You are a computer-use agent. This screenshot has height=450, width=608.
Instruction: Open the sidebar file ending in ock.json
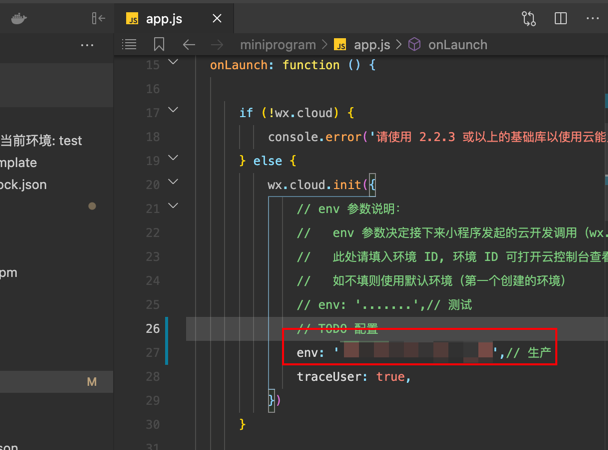point(23,184)
